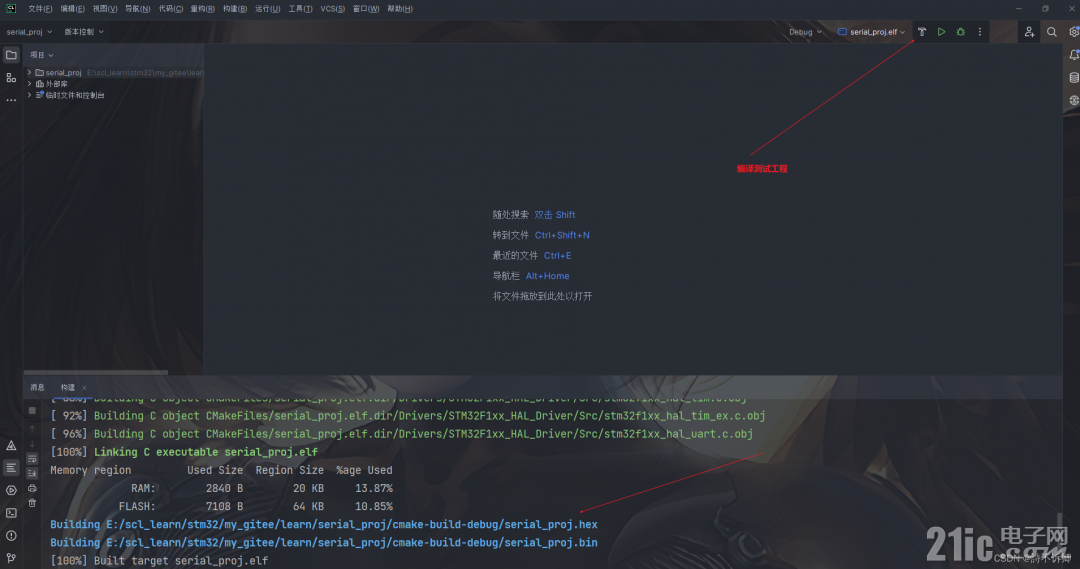Open the 代码(C) menu
Image resolution: width=1080 pixels, height=569 pixels.
click(x=171, y=9)
